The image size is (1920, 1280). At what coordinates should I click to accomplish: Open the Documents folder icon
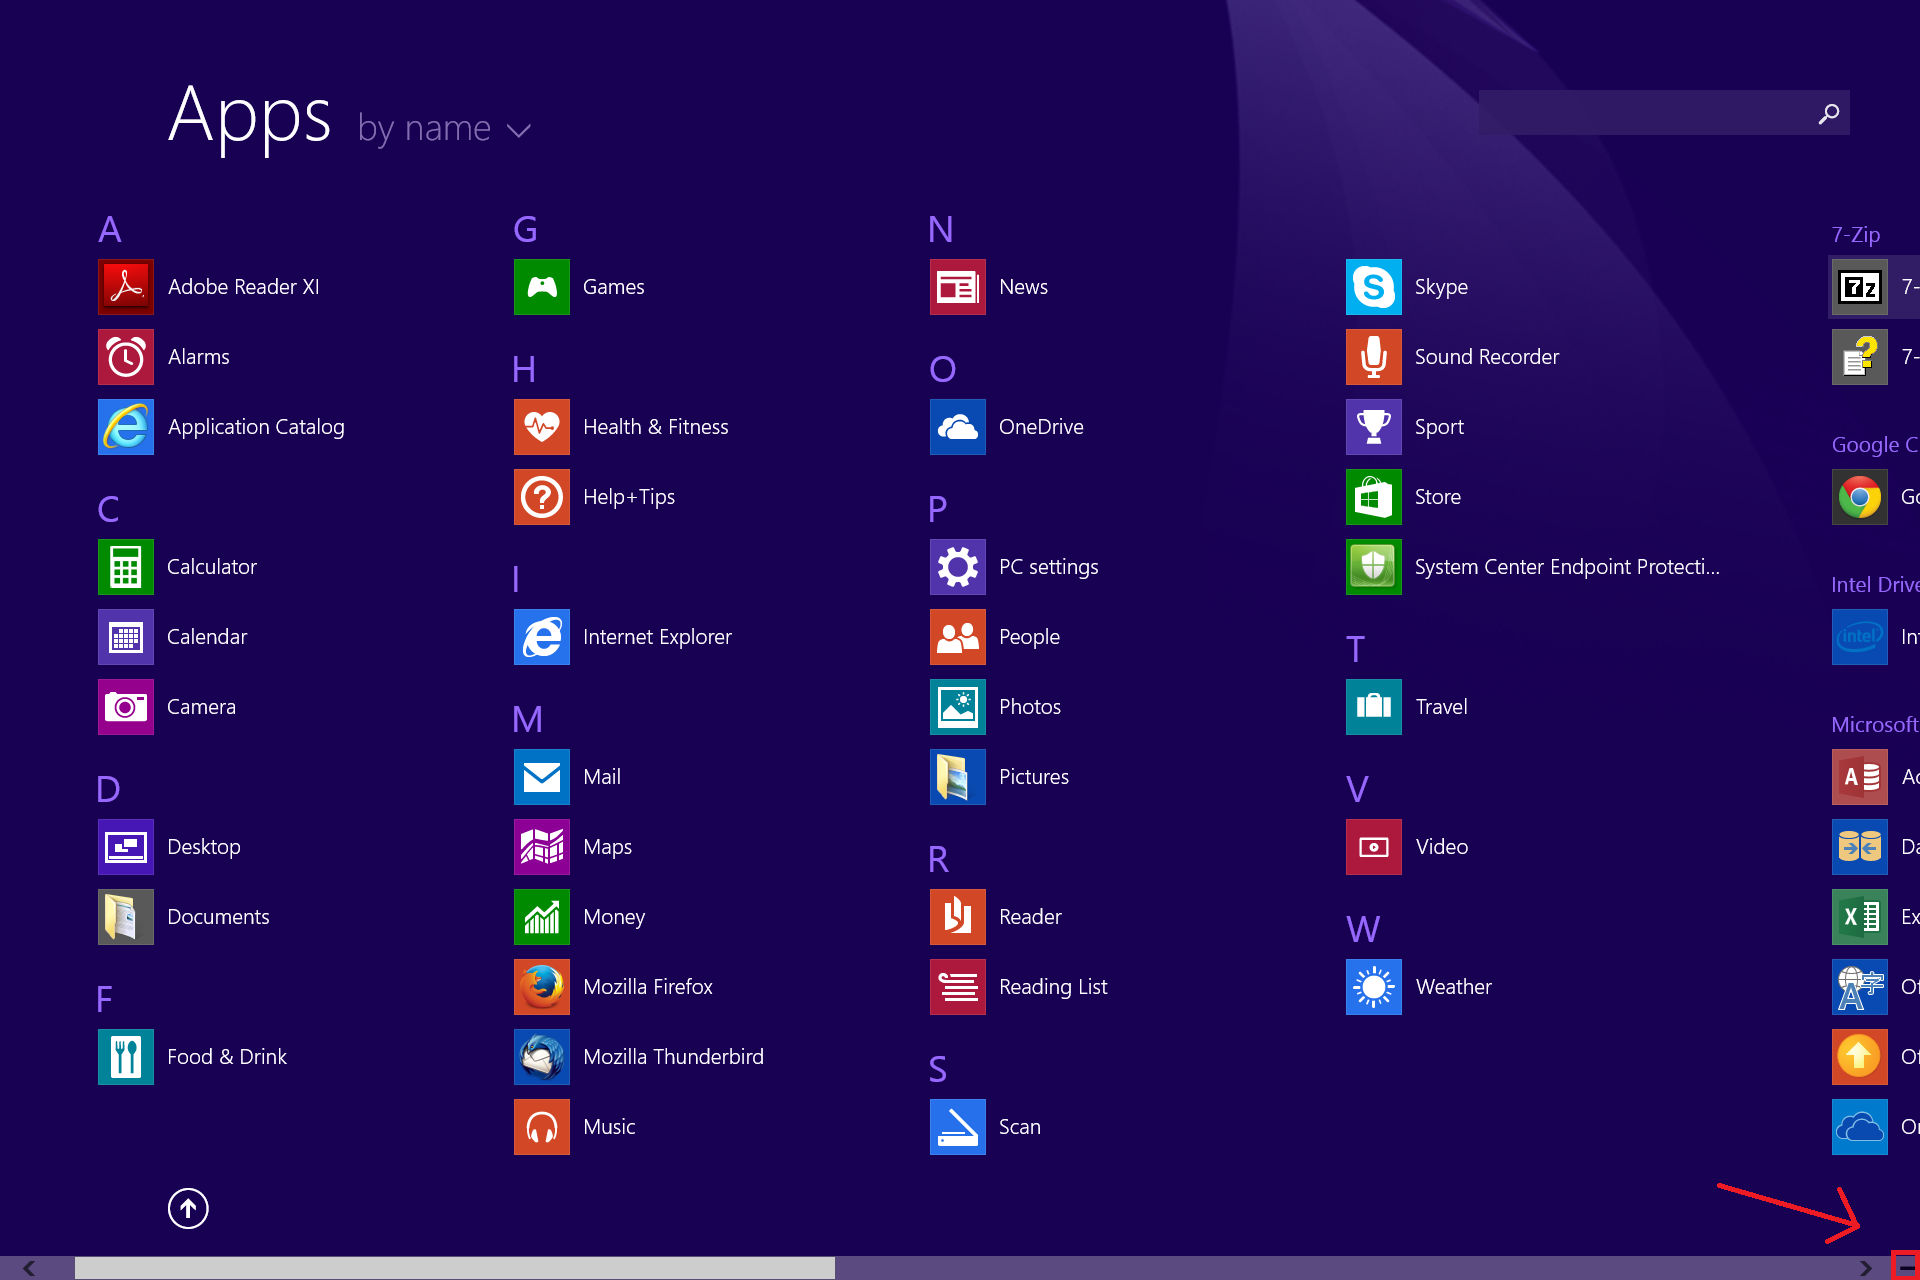(126, 917)
